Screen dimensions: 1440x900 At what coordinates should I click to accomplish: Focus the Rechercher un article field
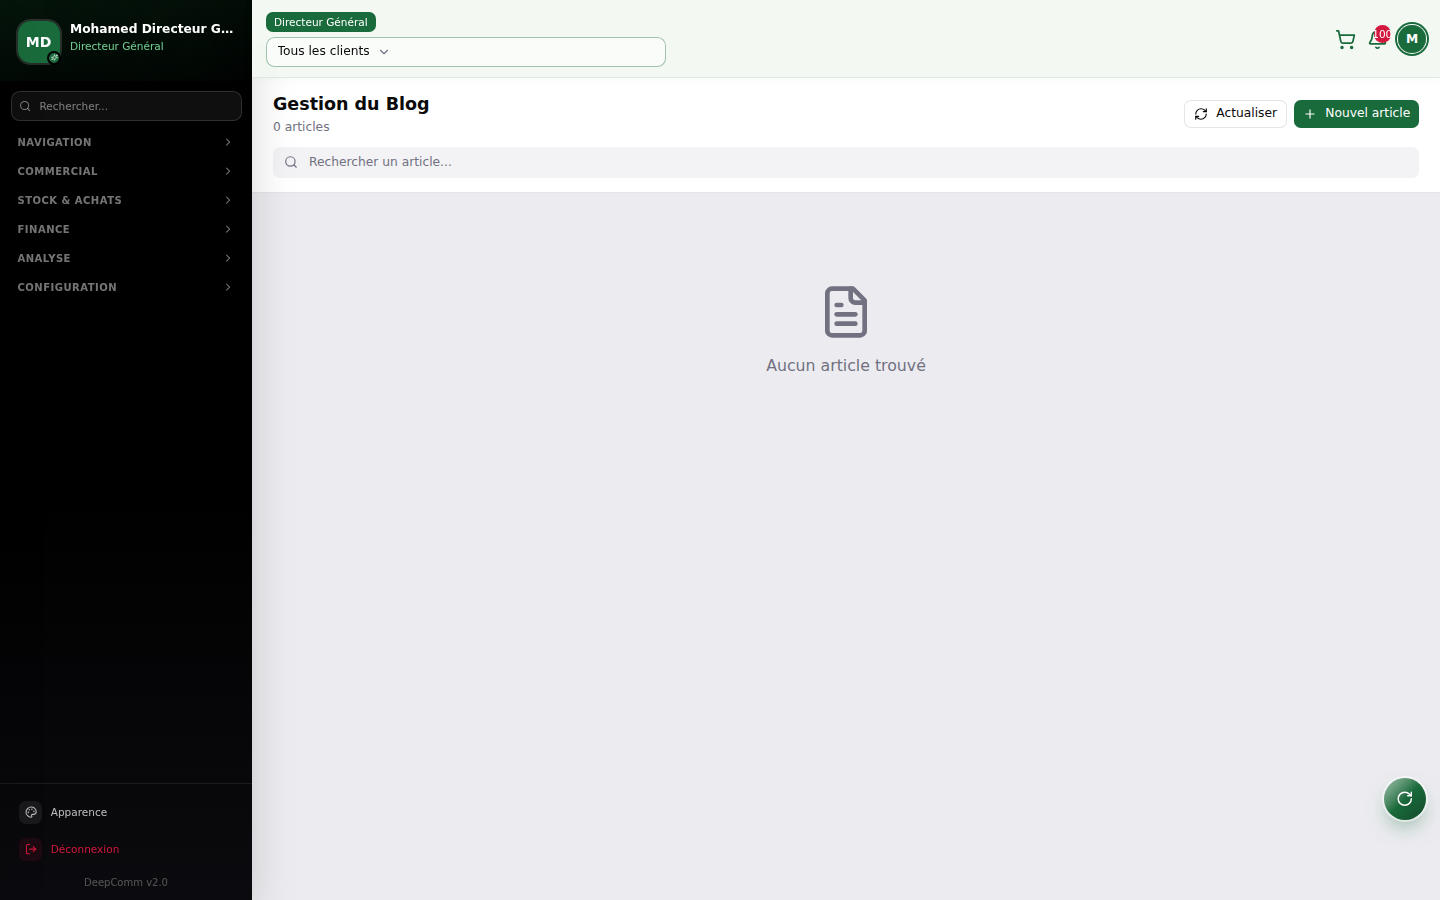coord(846,162)
